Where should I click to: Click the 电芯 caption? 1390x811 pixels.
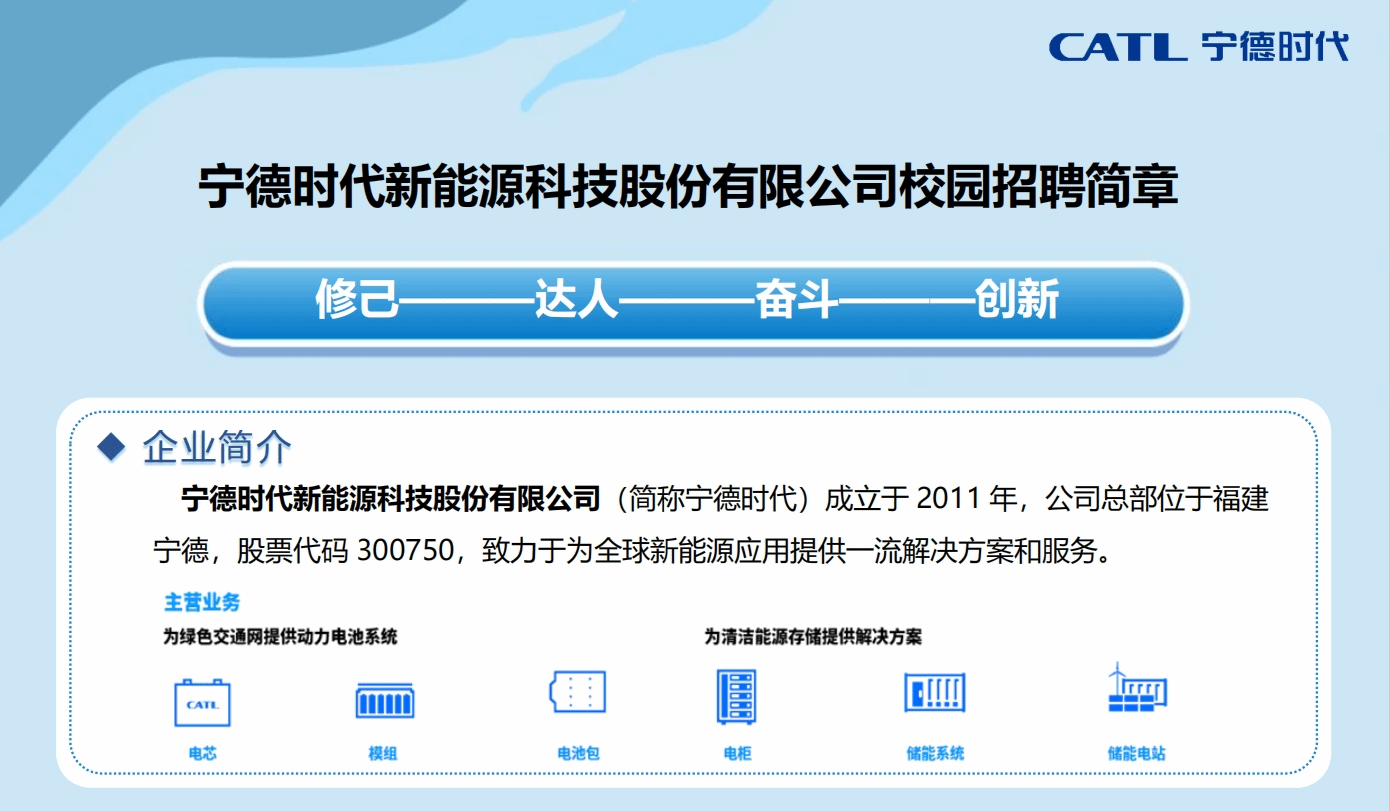coord(202,753)
